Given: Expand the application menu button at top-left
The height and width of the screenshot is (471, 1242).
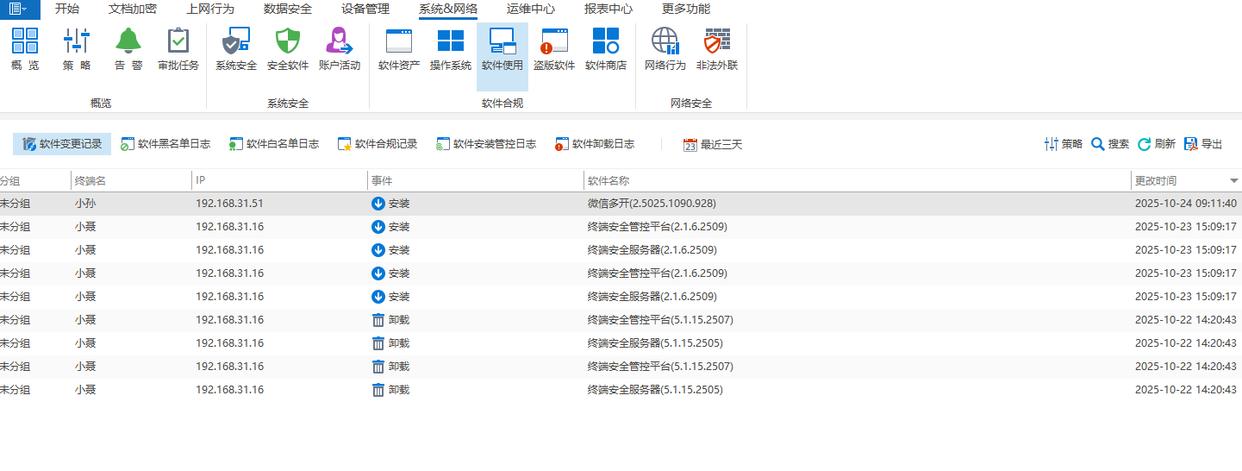Looking at the screenshot, I should pyautogui.click(x=19, y=9).
